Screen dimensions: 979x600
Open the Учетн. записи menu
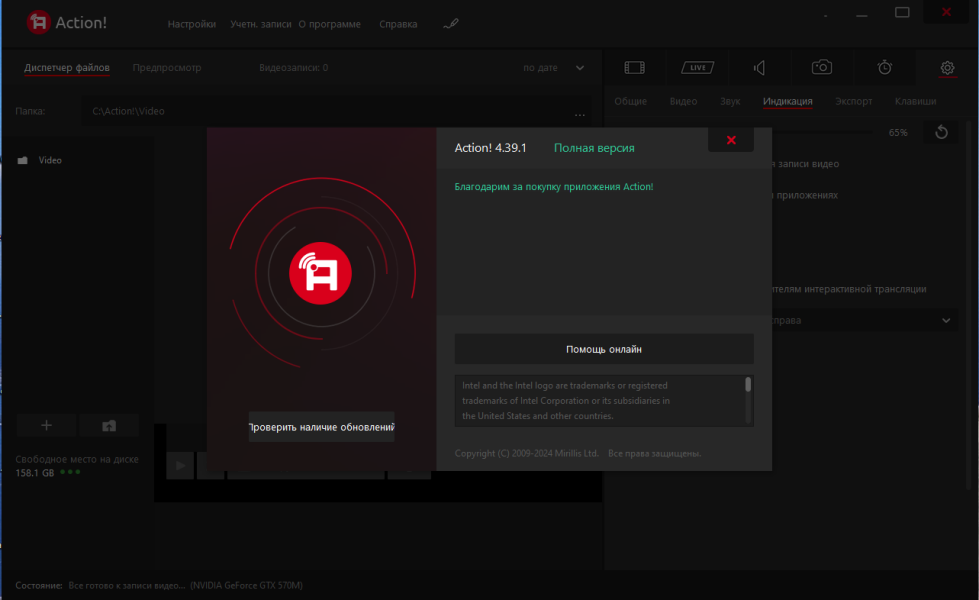click(x=260, y=24)
